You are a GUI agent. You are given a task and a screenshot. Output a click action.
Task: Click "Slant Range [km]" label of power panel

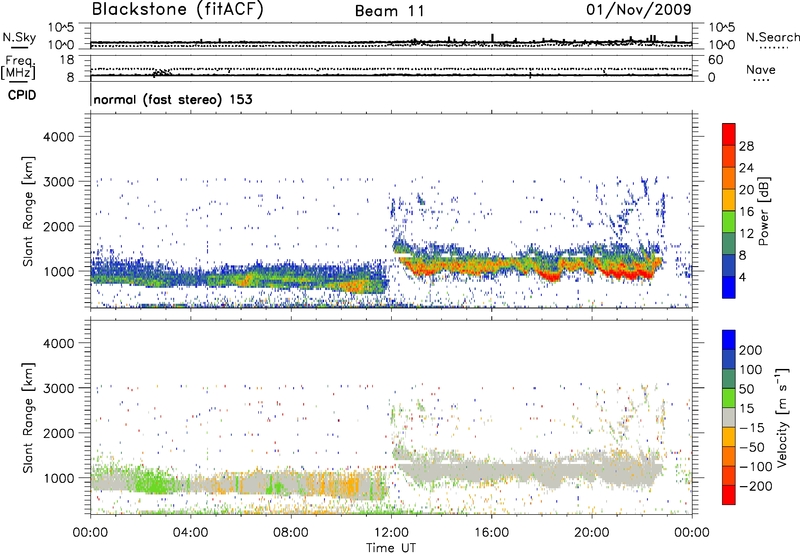point(28,211)
